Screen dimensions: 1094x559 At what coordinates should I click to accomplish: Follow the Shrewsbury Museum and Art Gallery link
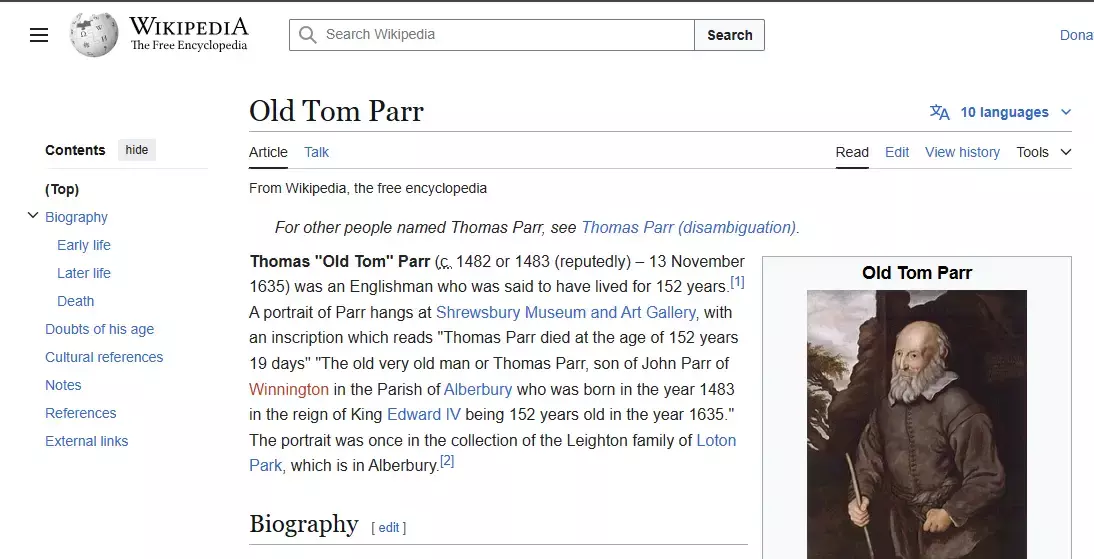[x=566, y=312]
